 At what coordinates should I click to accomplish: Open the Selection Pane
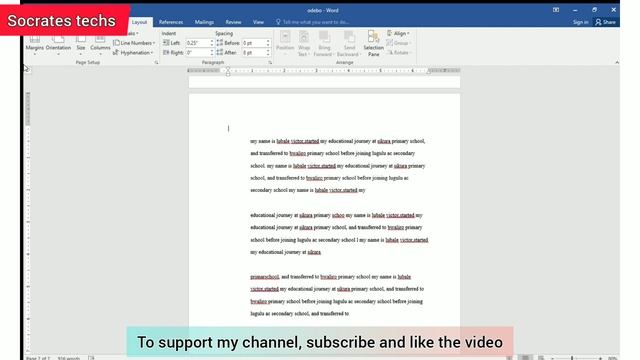[373, 43]
